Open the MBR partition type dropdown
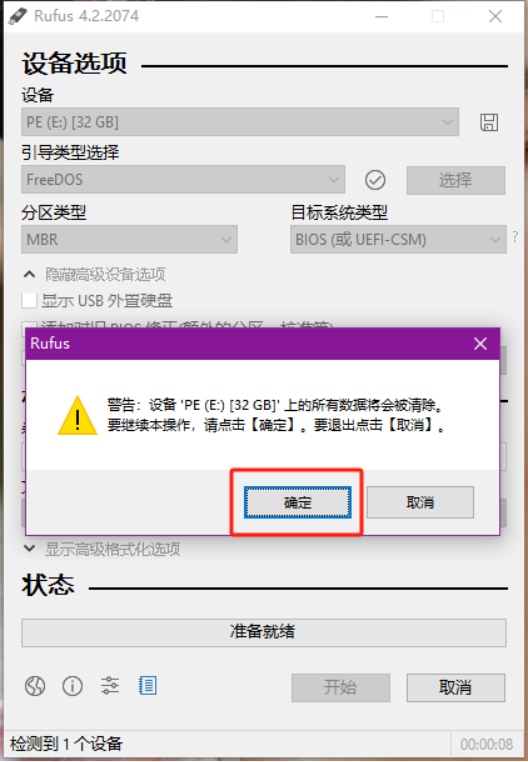Image resolution: width=528 pixels, height=762 pixels. point(129,239)
